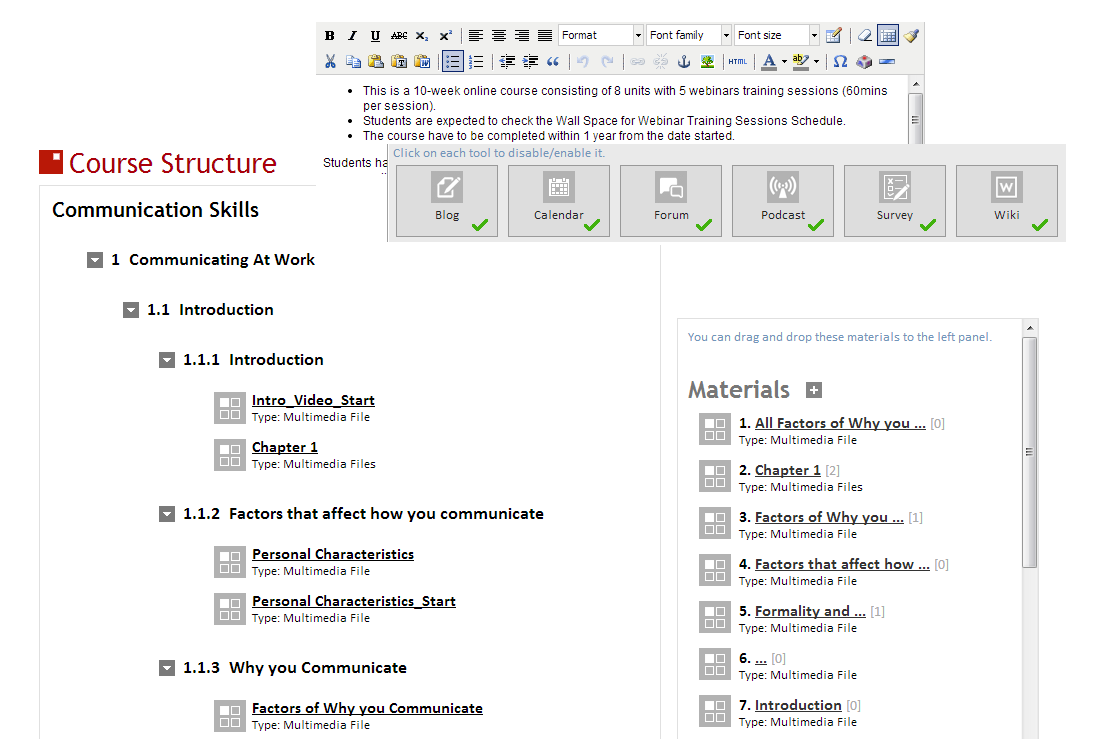Click the plain clipboard Paste icon
The width and height of the screenshot is (1109, 739).
pos(376,62)
